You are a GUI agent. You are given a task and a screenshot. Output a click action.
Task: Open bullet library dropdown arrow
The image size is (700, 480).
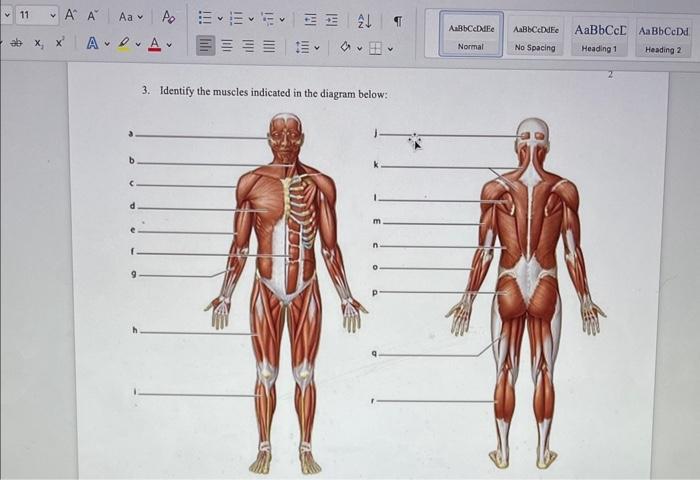click(x=220, y=19)
